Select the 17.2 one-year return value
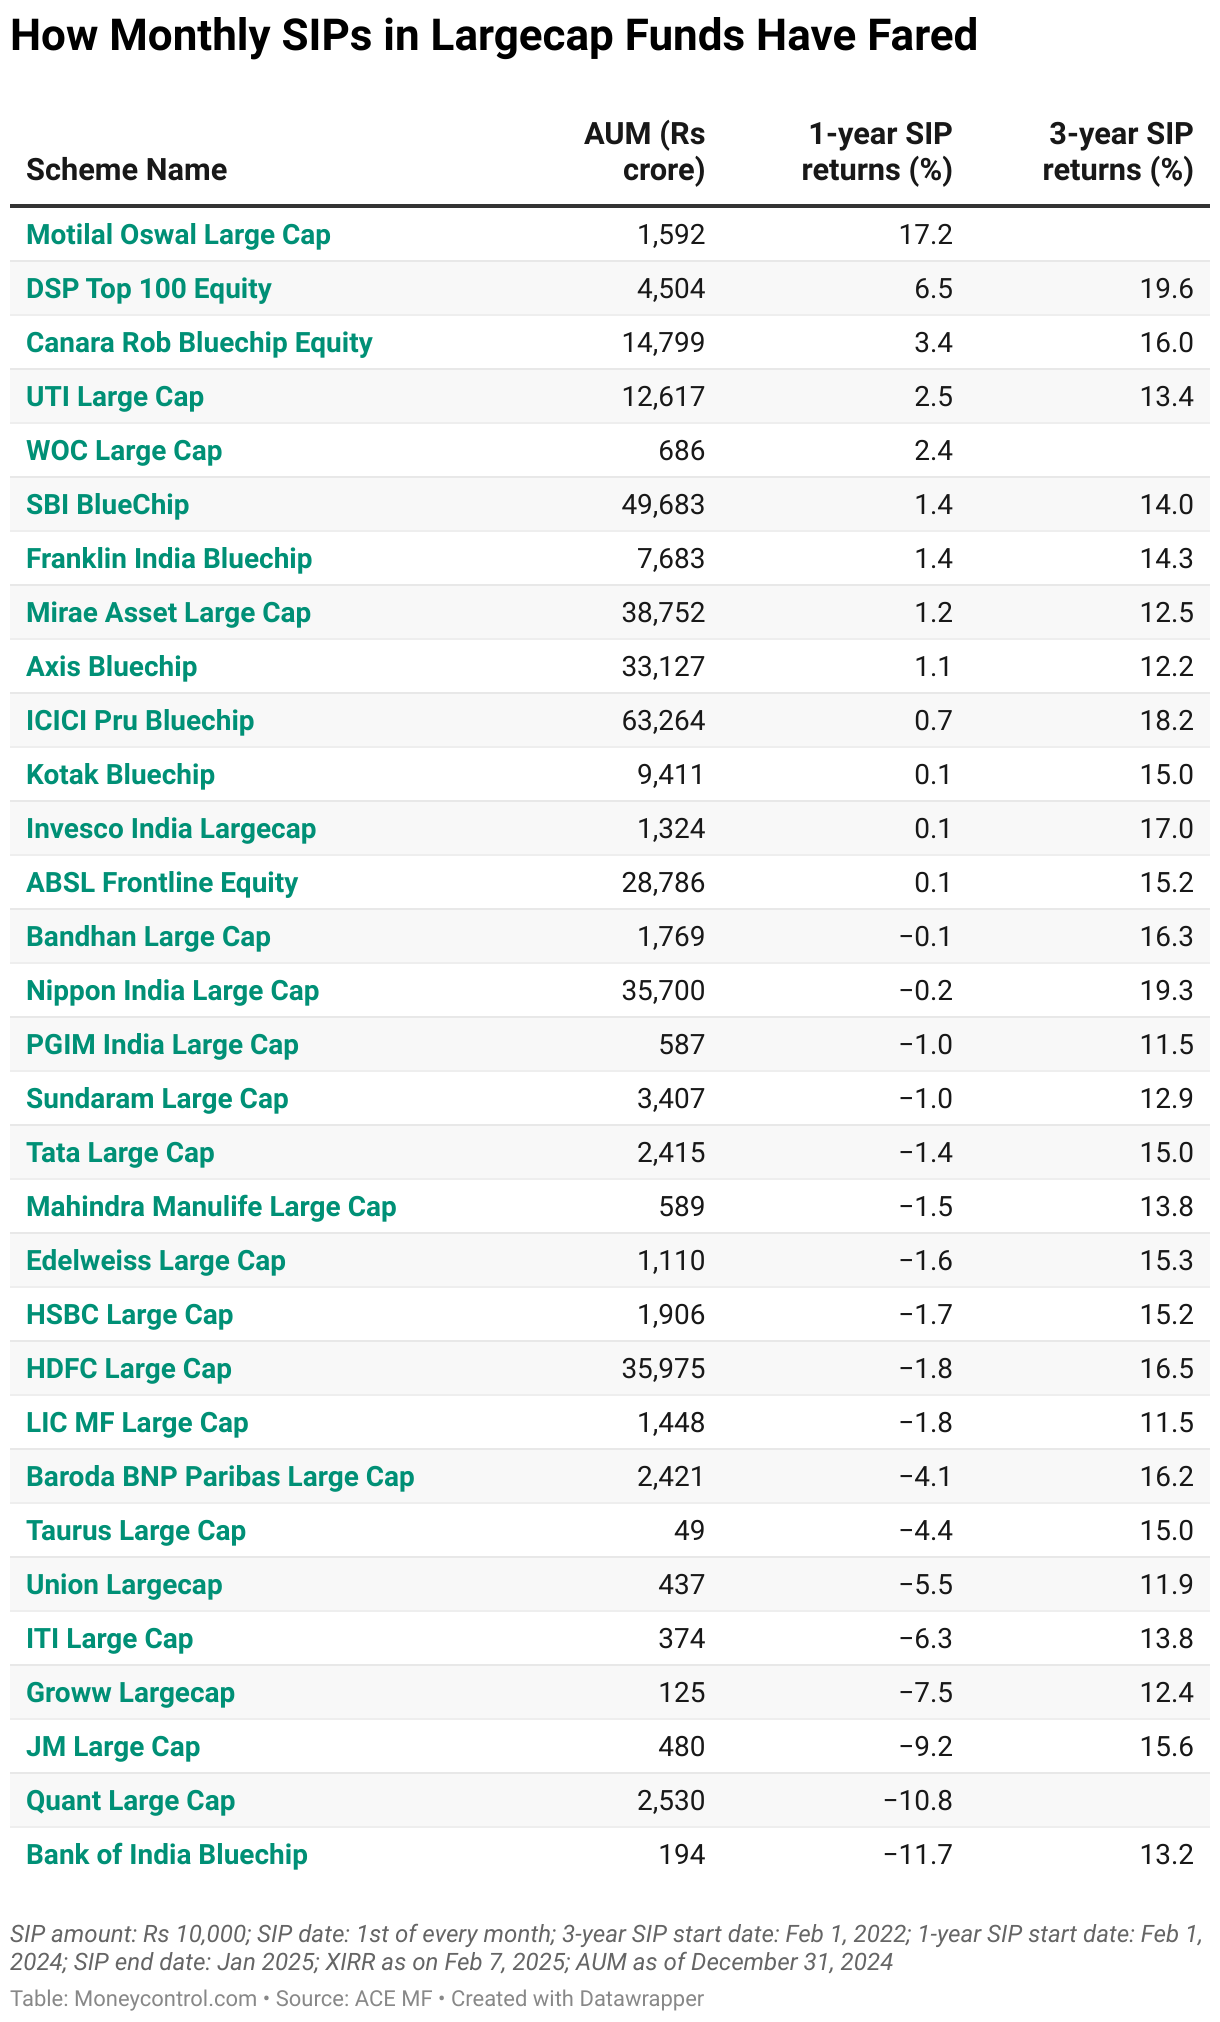Viewport: 1220px width, 2022px height. point(932,235)
